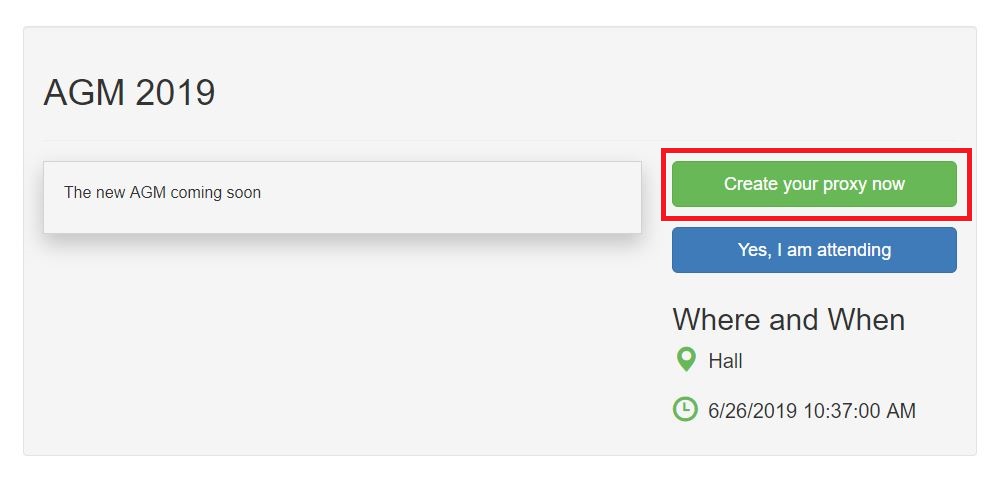Click the Hall venue label
The image size is (999, 497).
click(725, 361)
